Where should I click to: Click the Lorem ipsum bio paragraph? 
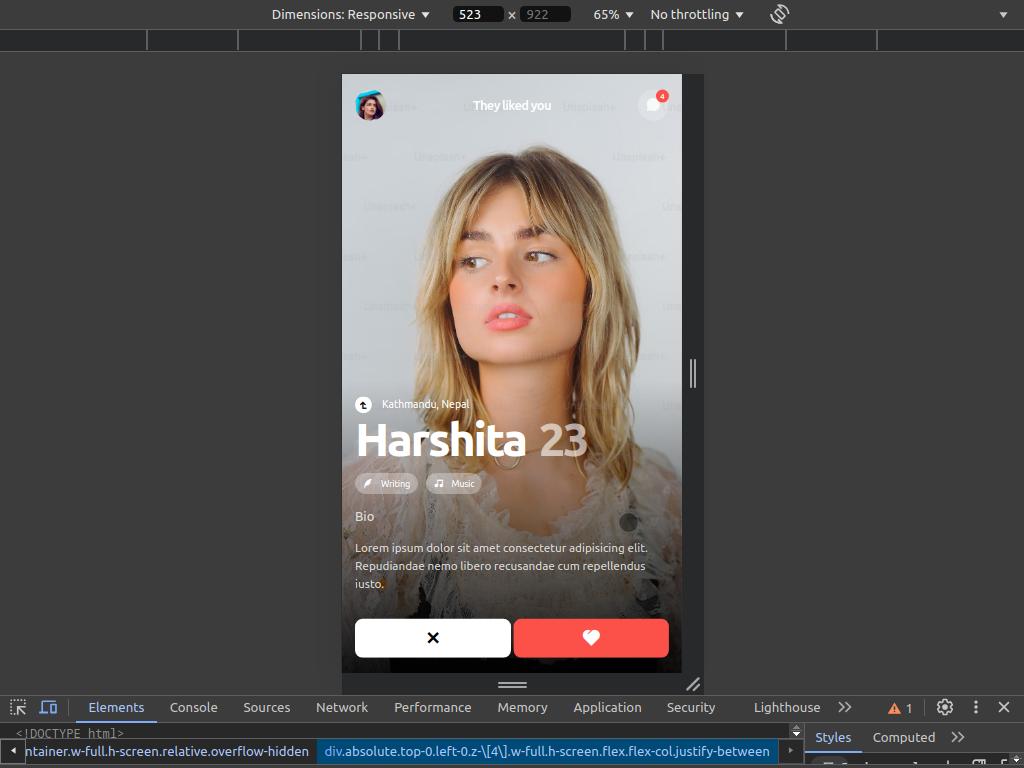point(502,566)
